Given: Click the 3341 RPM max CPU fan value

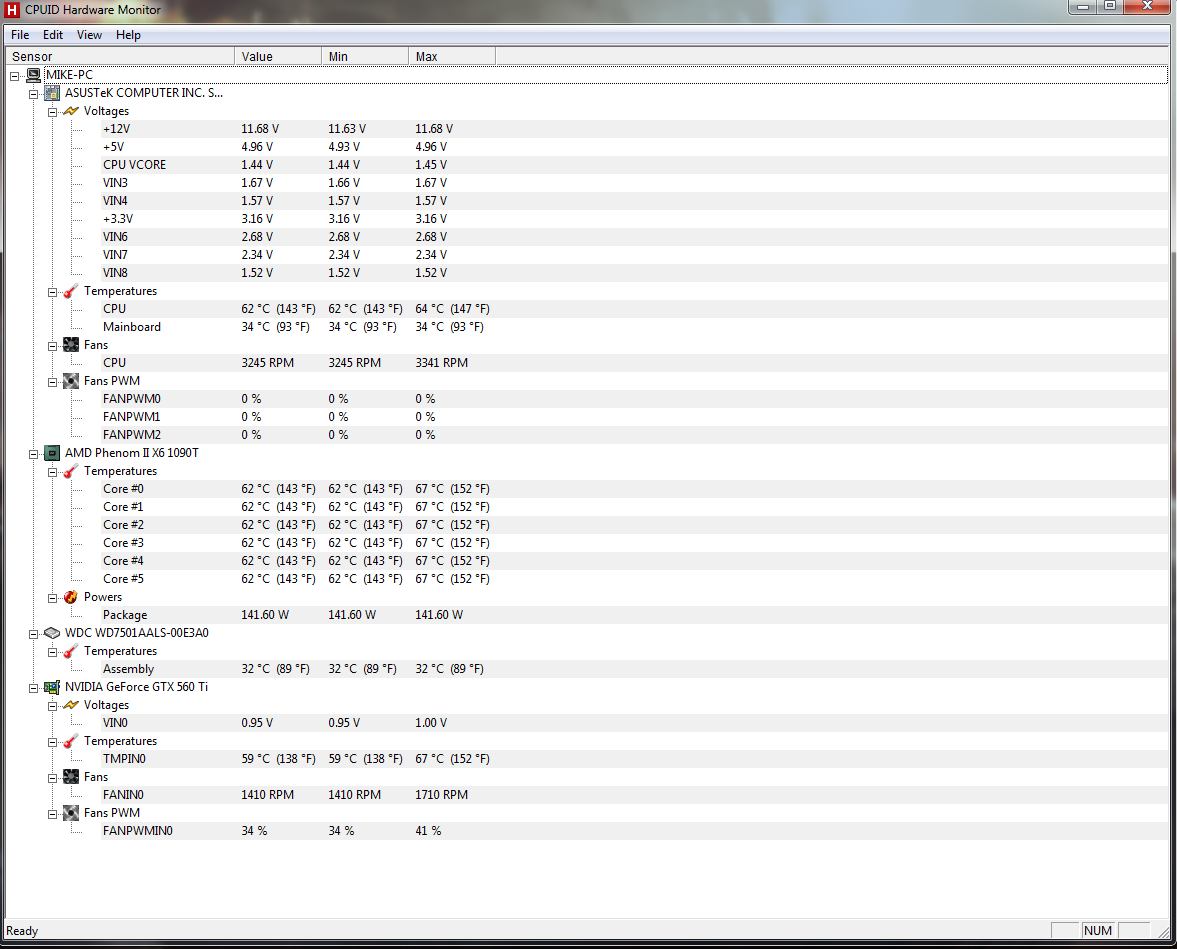Looking at the screenshot, I should (x=441, y=363).
